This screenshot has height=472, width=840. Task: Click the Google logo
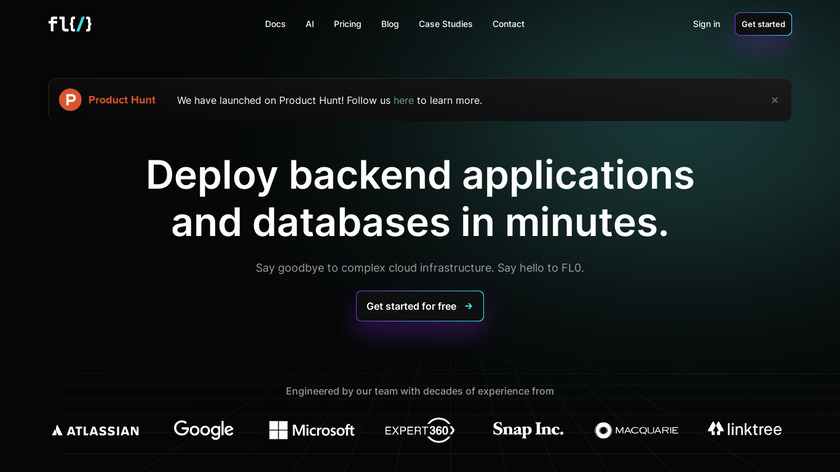coord(203,429)
